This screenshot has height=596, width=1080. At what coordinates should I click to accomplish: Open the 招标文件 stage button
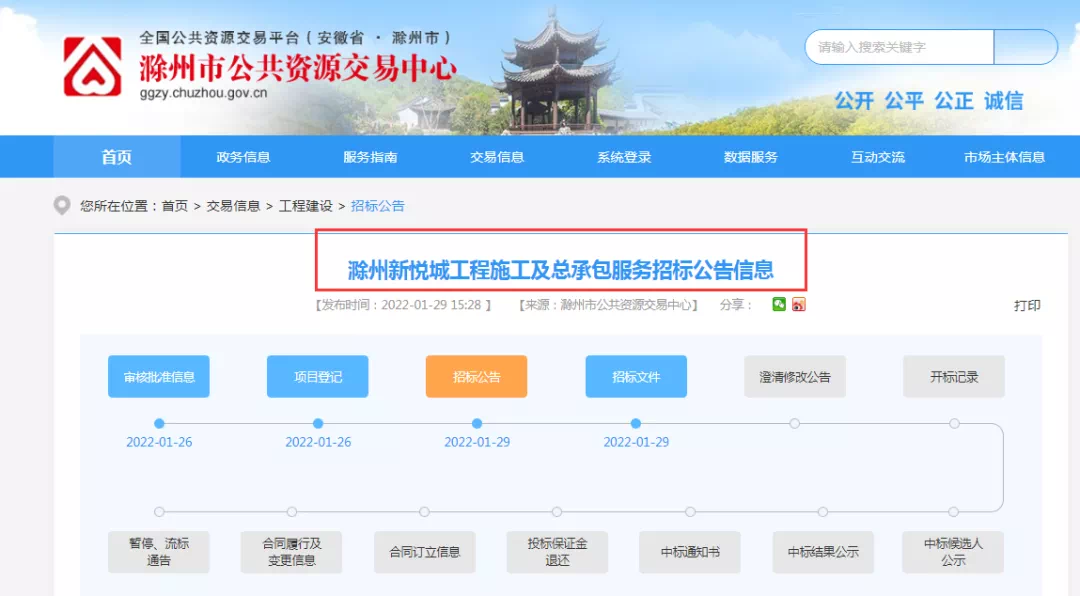(636, 376)
